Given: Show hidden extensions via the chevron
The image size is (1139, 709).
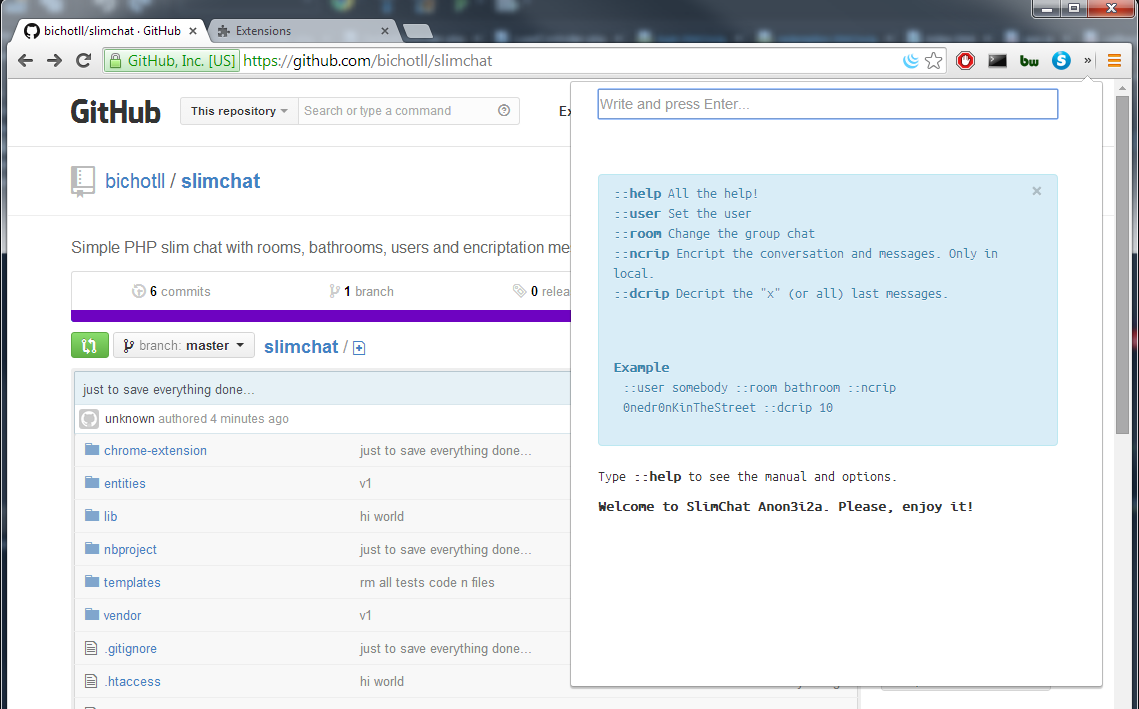Looking at the screenshot, I should tap(1087, 61).
